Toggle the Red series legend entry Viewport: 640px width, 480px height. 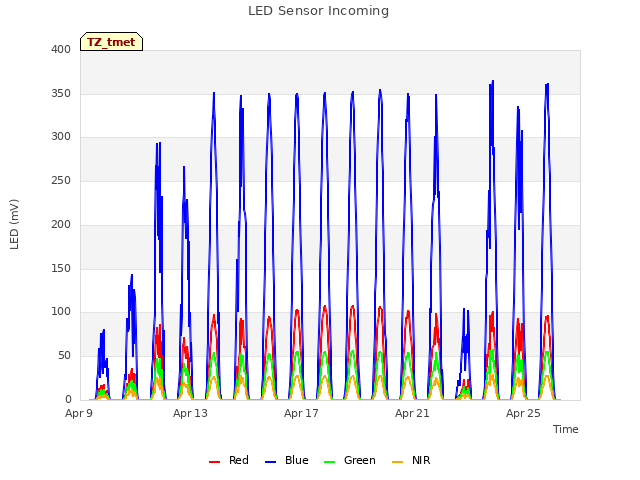coord(229,460)
